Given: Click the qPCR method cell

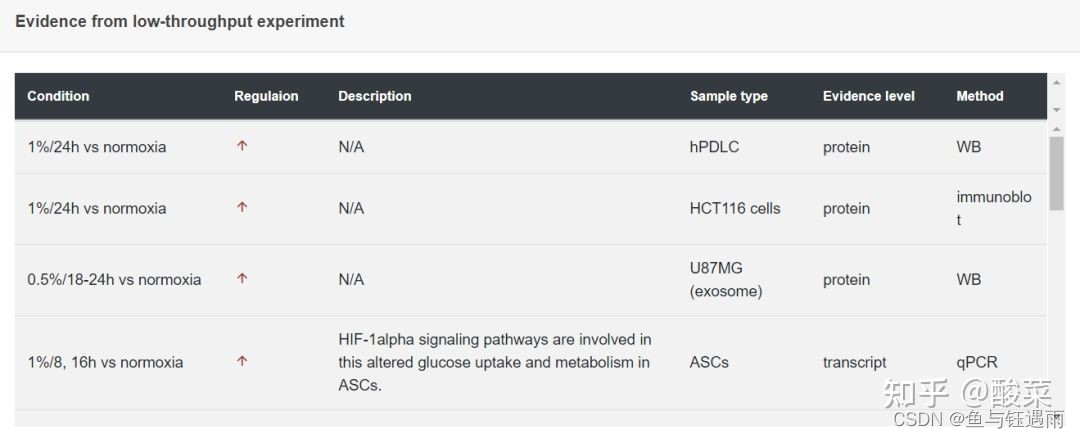Looking at the screenshot, I should point(977,362).
